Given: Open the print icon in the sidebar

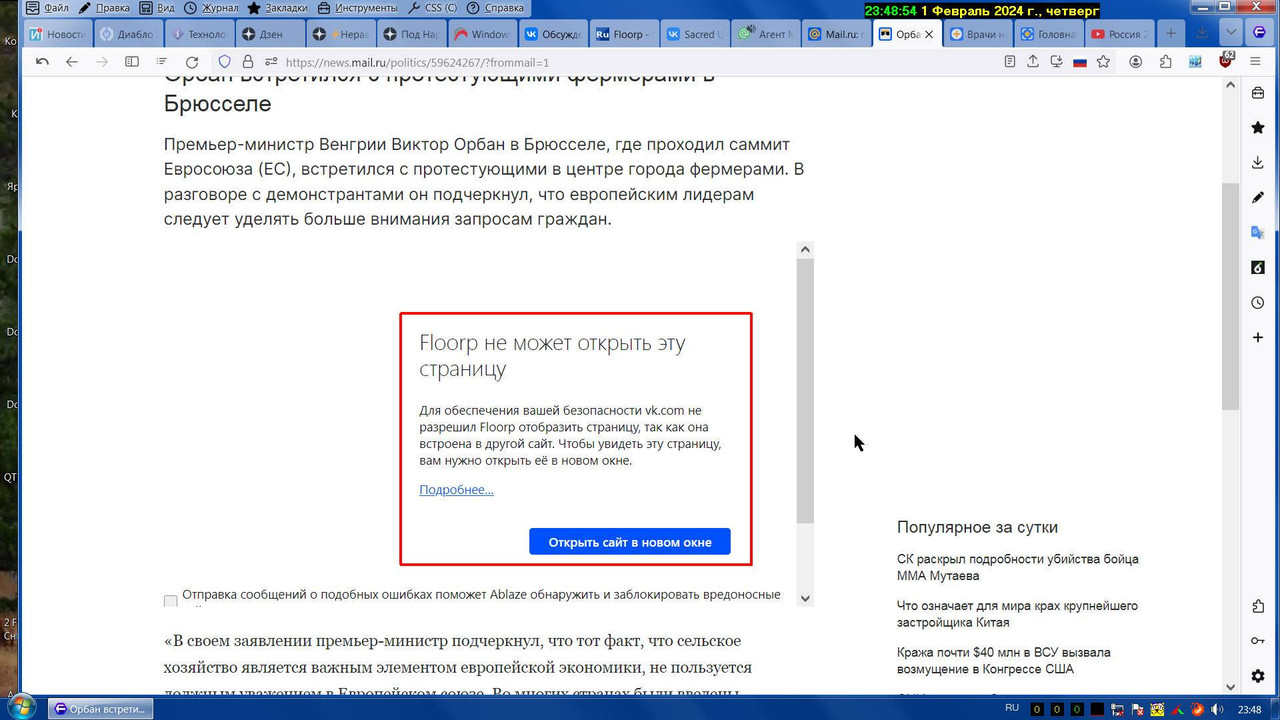Looking at the screenshot, I should (1257, 91).
